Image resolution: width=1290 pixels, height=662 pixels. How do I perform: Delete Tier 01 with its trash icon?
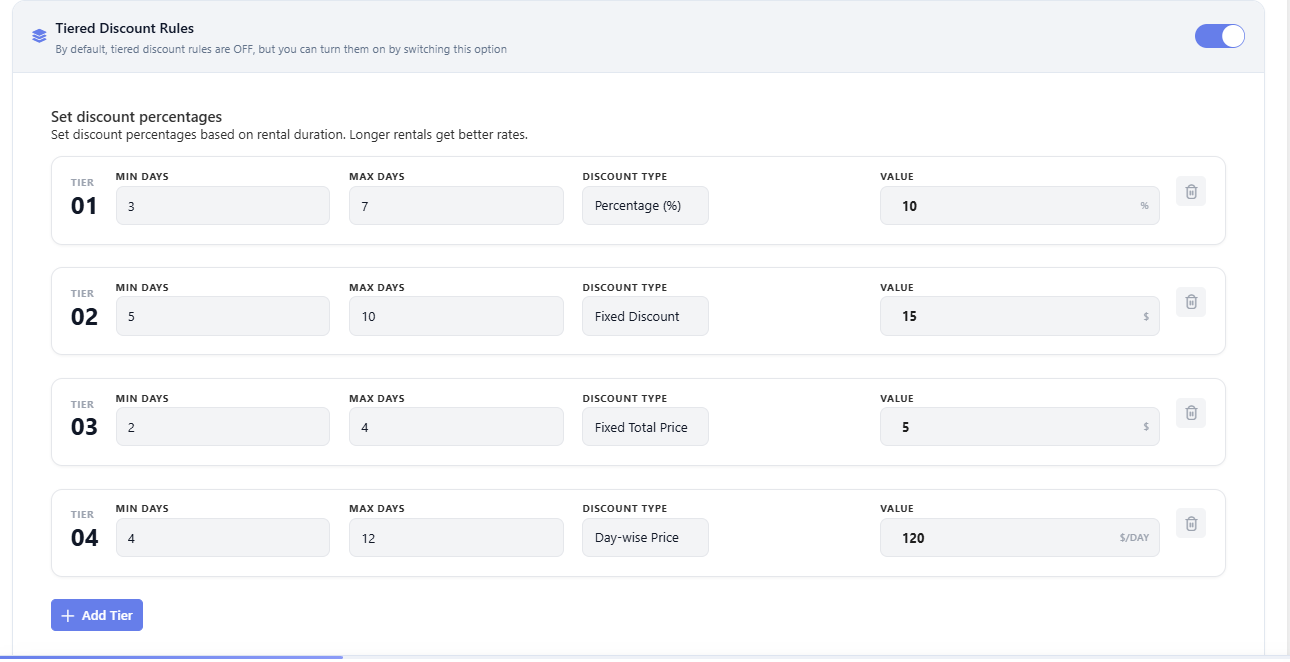click(x=1191, y=191)
